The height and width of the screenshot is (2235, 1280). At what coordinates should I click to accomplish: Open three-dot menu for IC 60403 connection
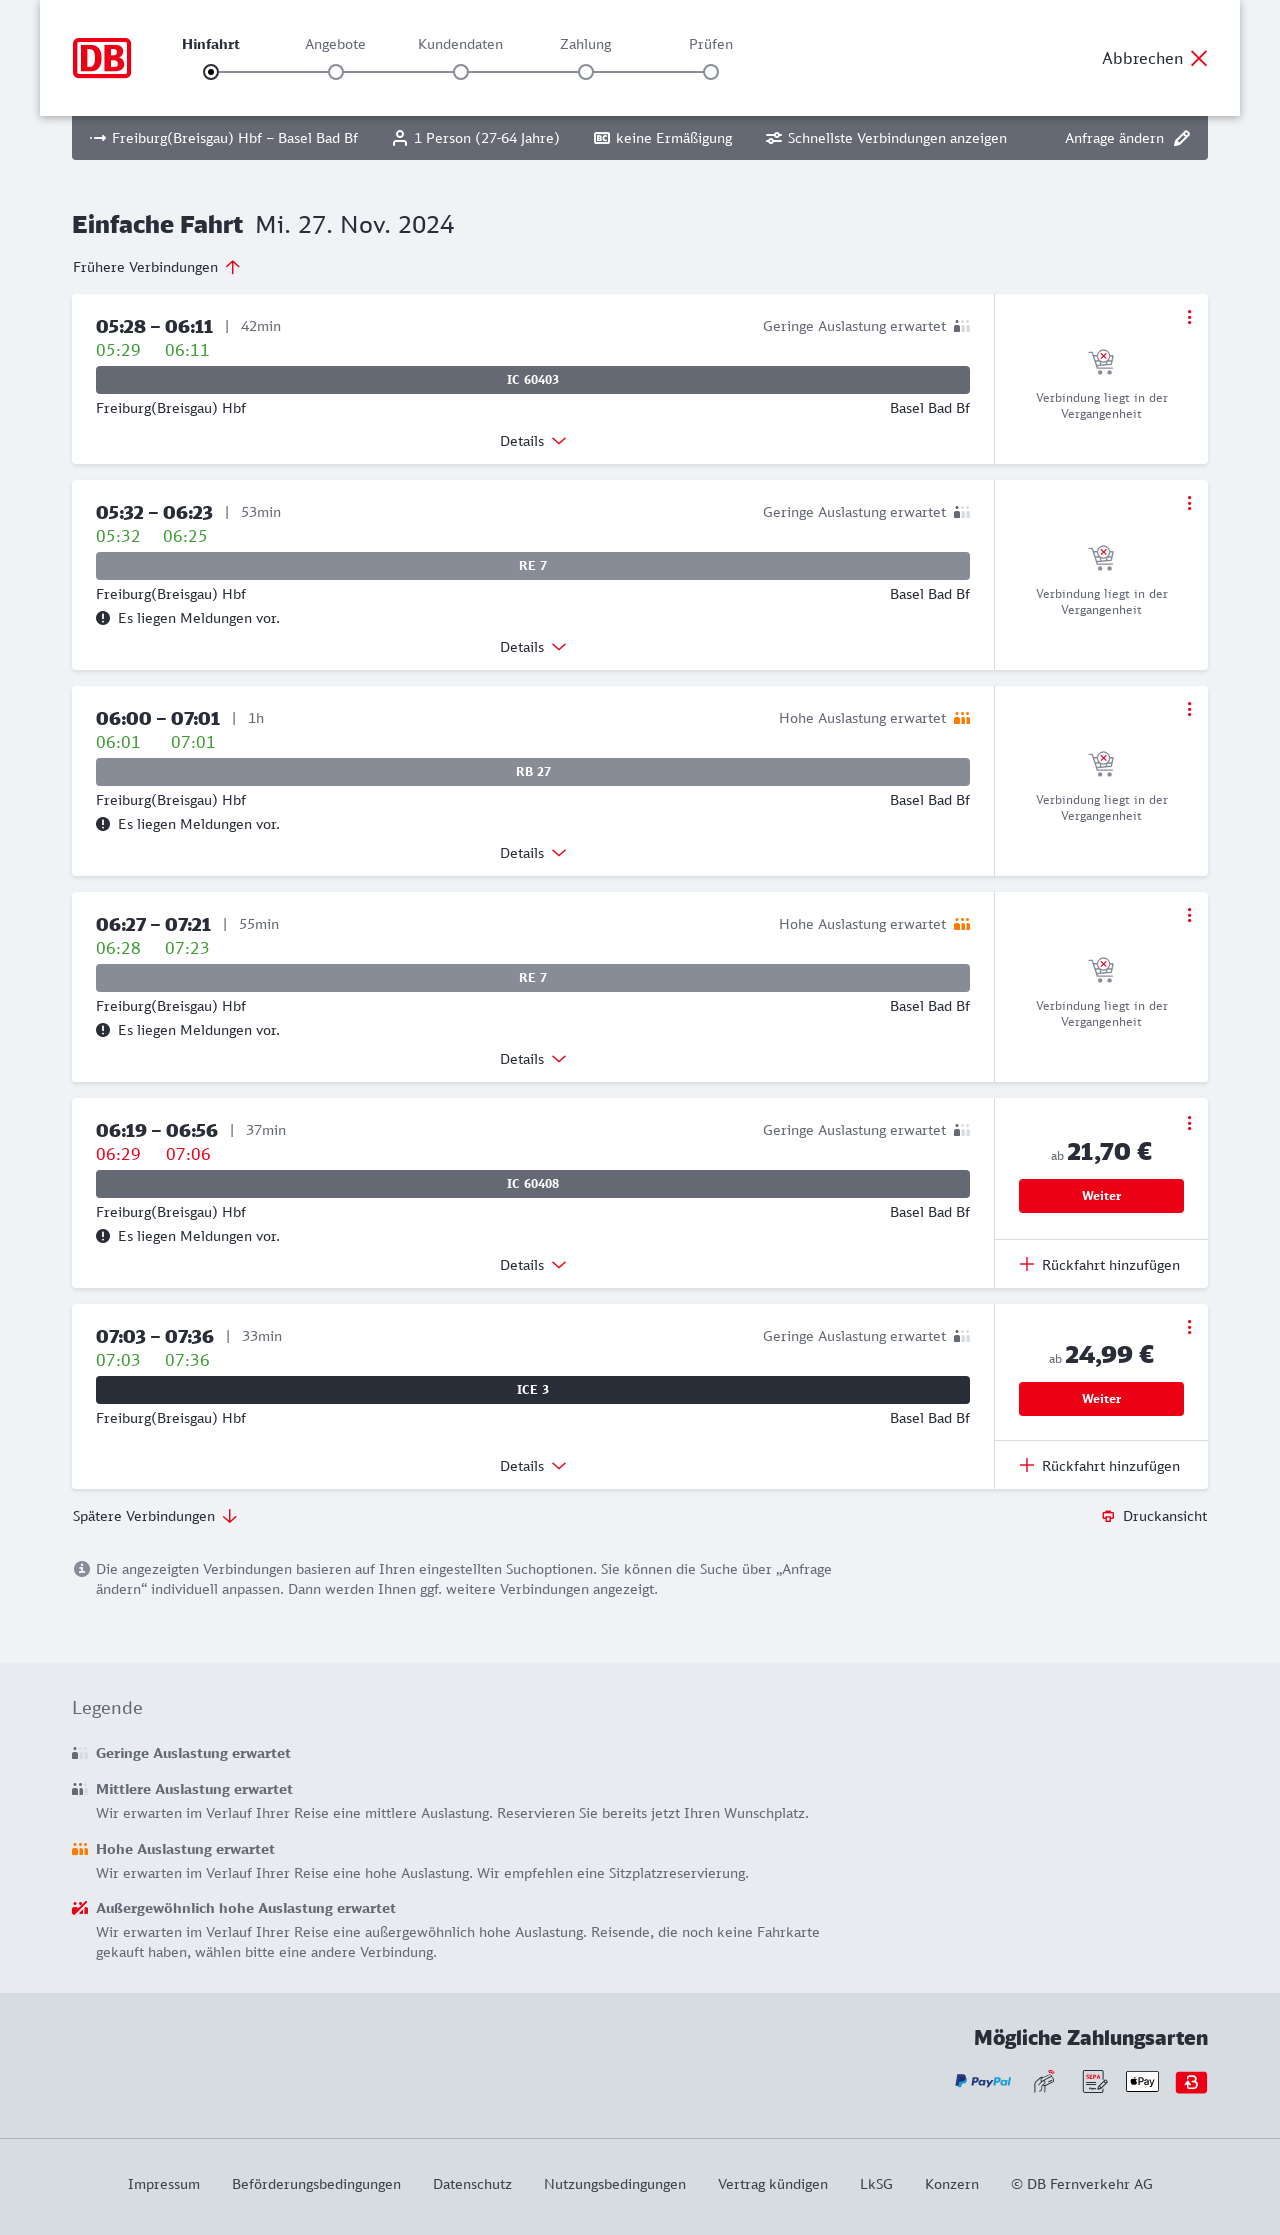point(1189,317)
